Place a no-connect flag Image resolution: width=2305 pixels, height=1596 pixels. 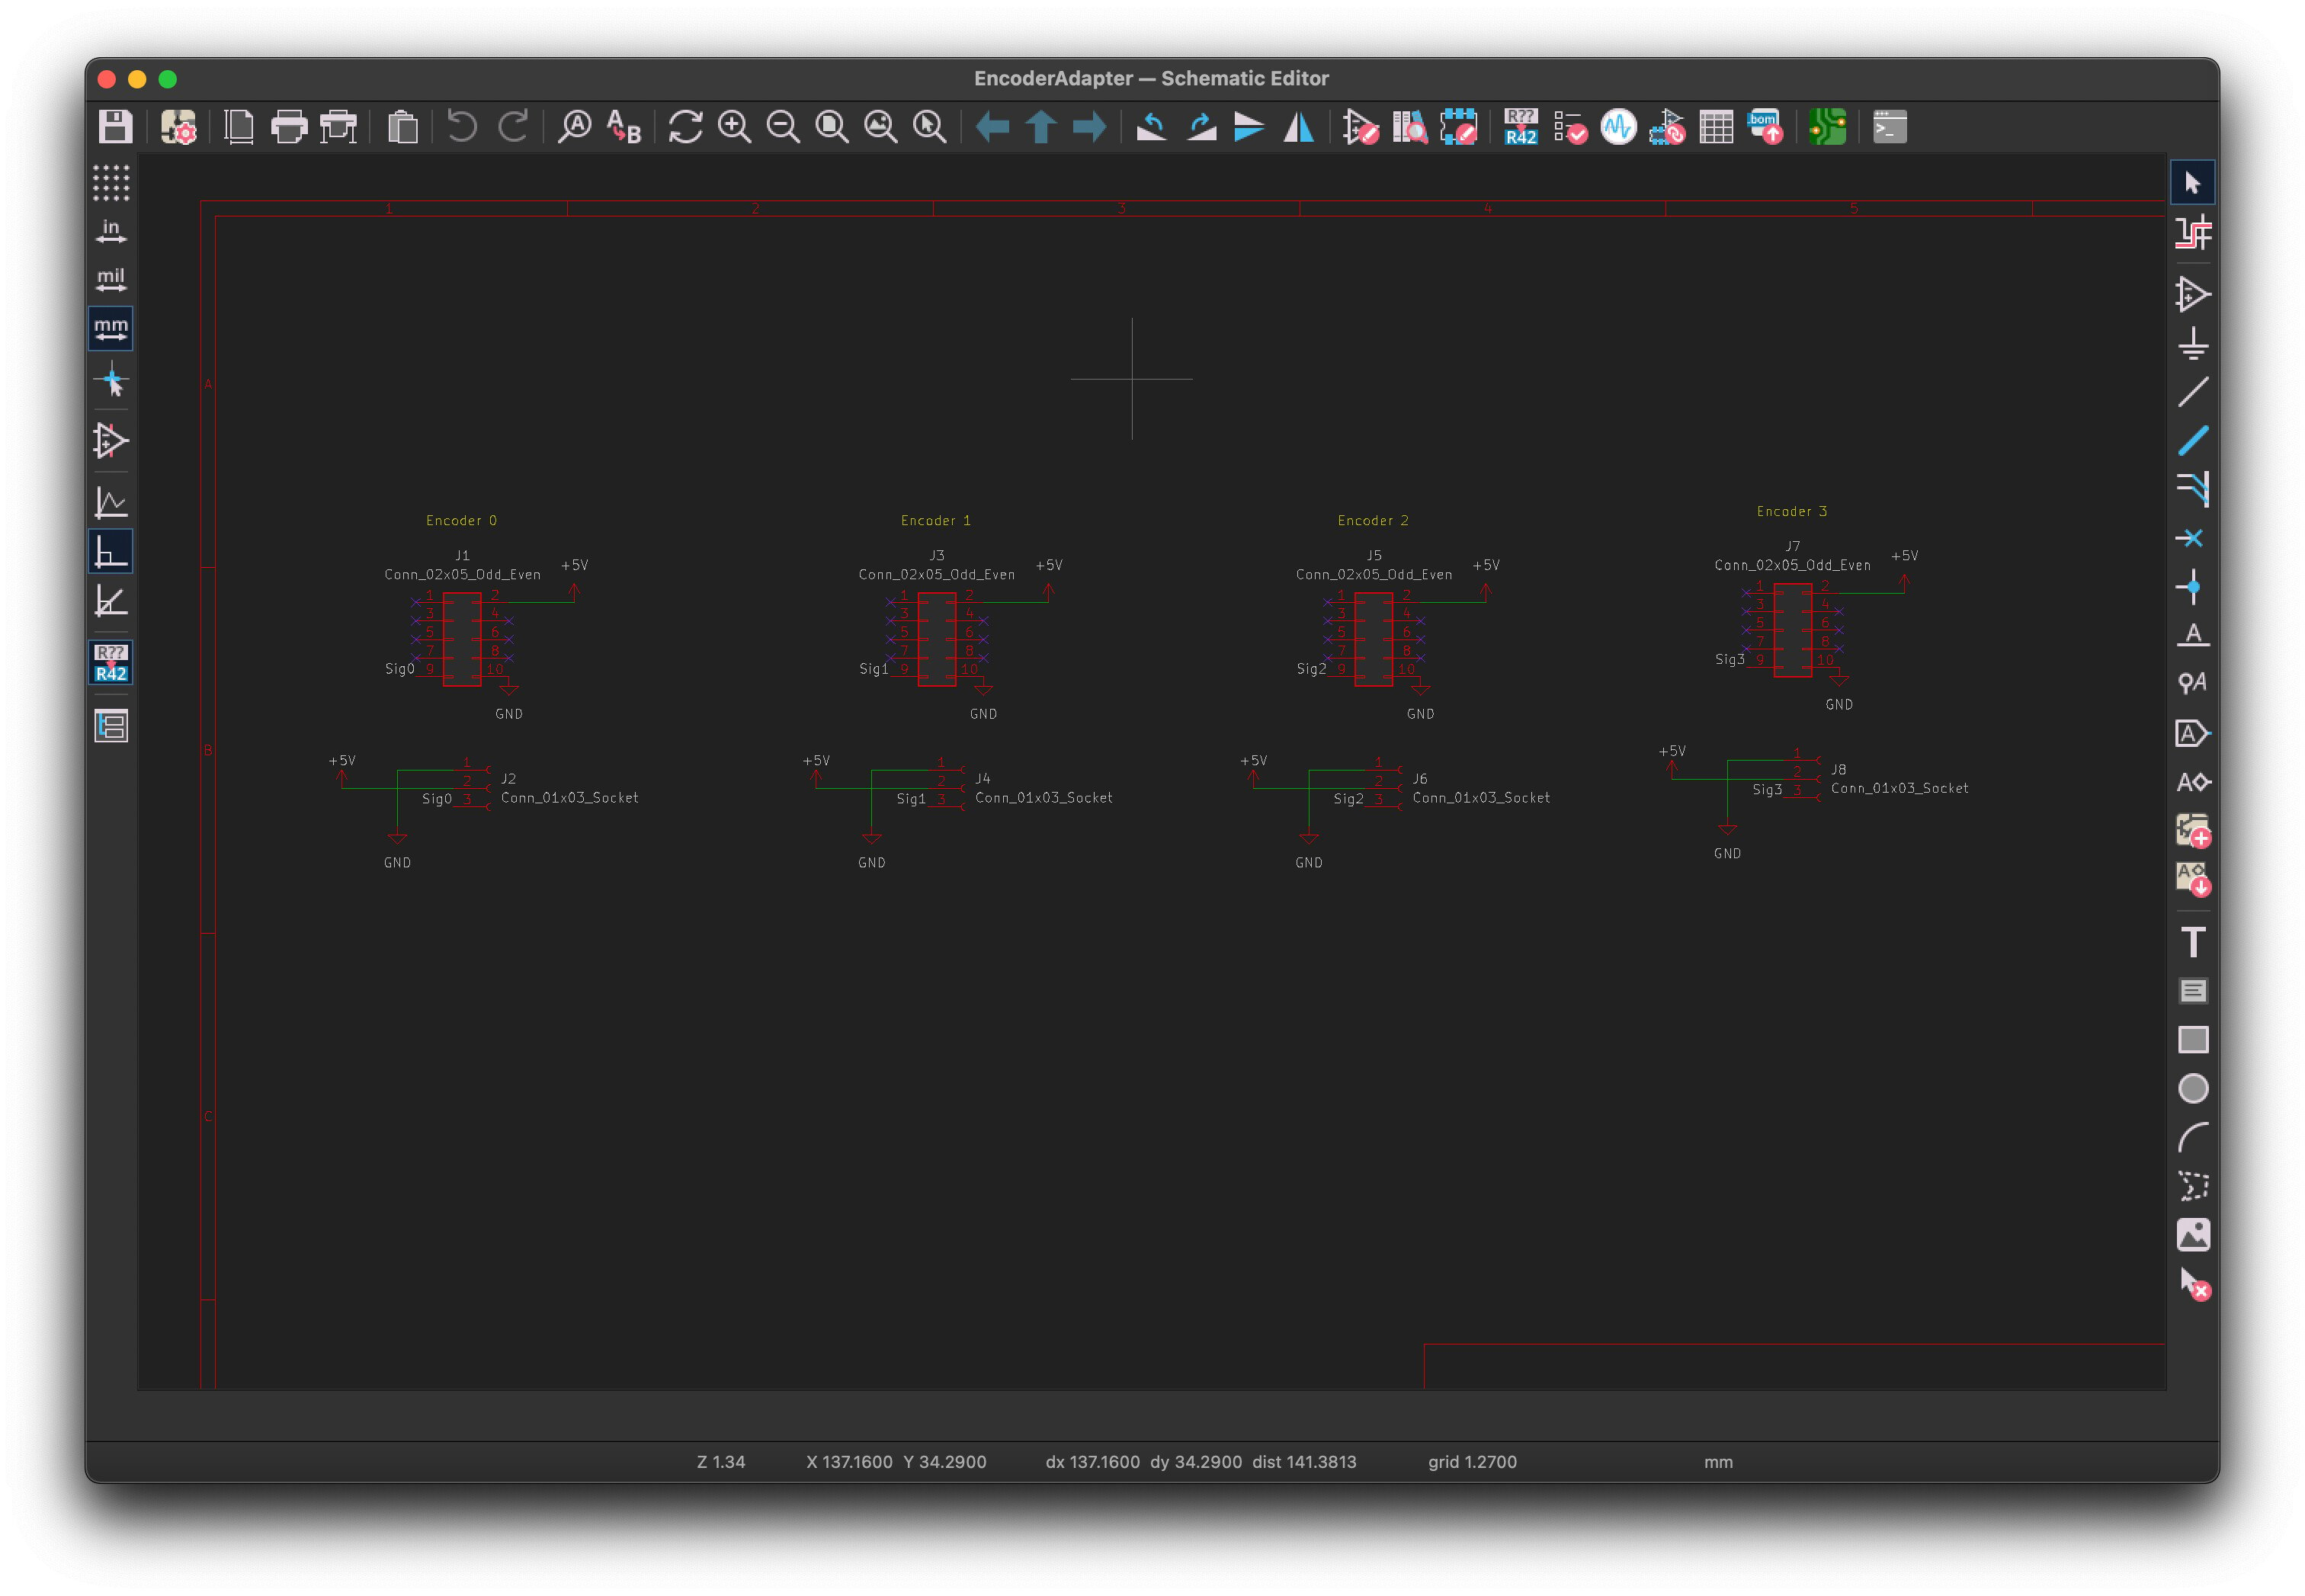[x=2193, y=538]
